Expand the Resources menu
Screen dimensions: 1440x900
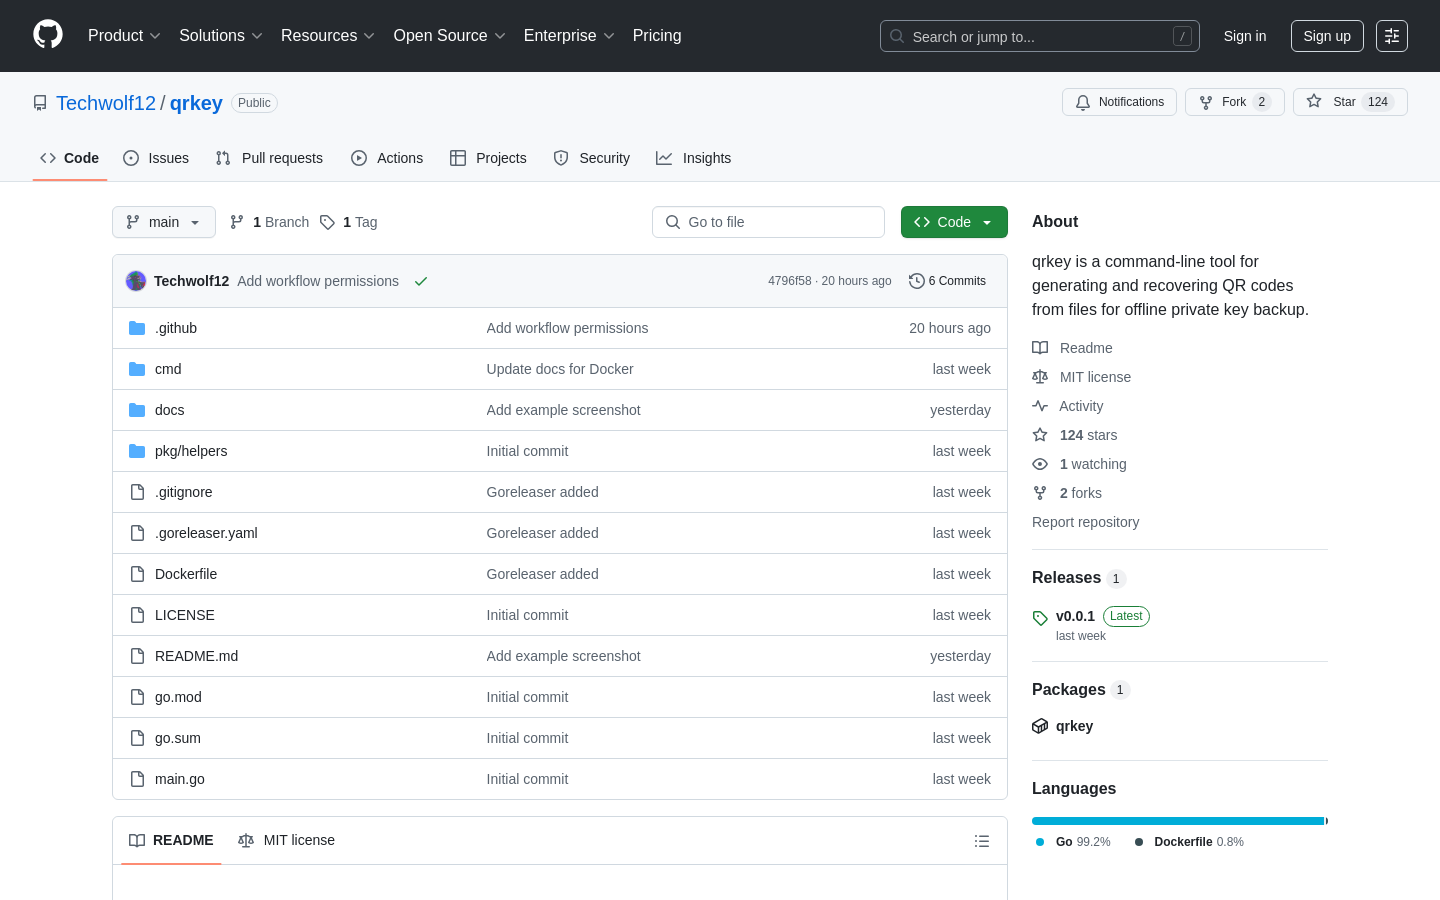(328, 36)
